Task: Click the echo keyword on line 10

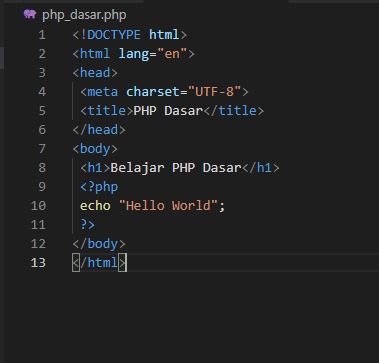Action: click(x=95, y=206)
